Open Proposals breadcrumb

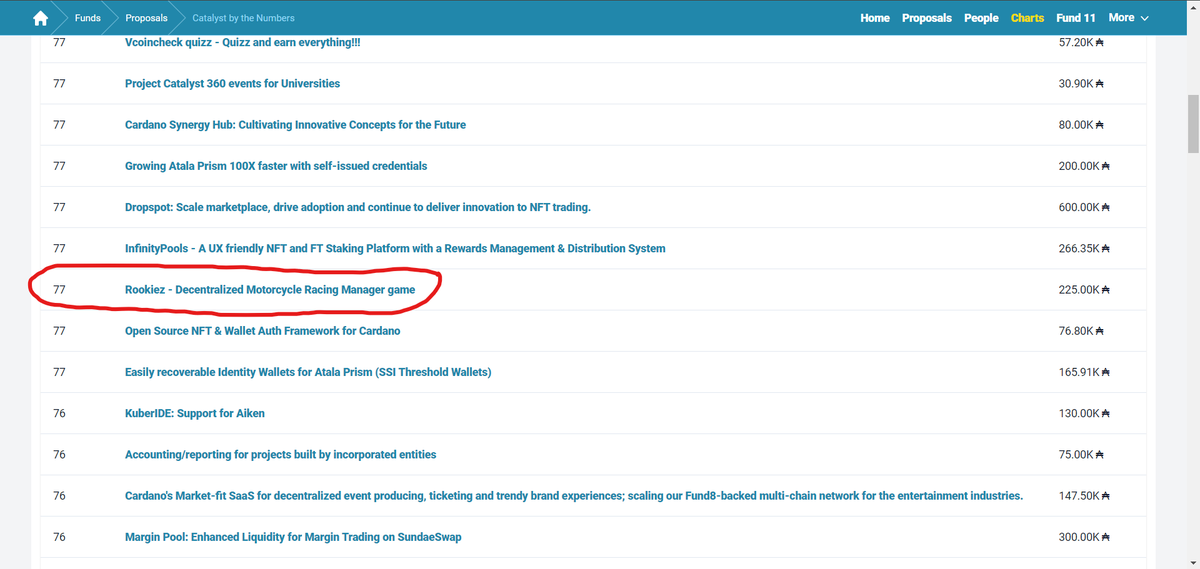point(146,18)
